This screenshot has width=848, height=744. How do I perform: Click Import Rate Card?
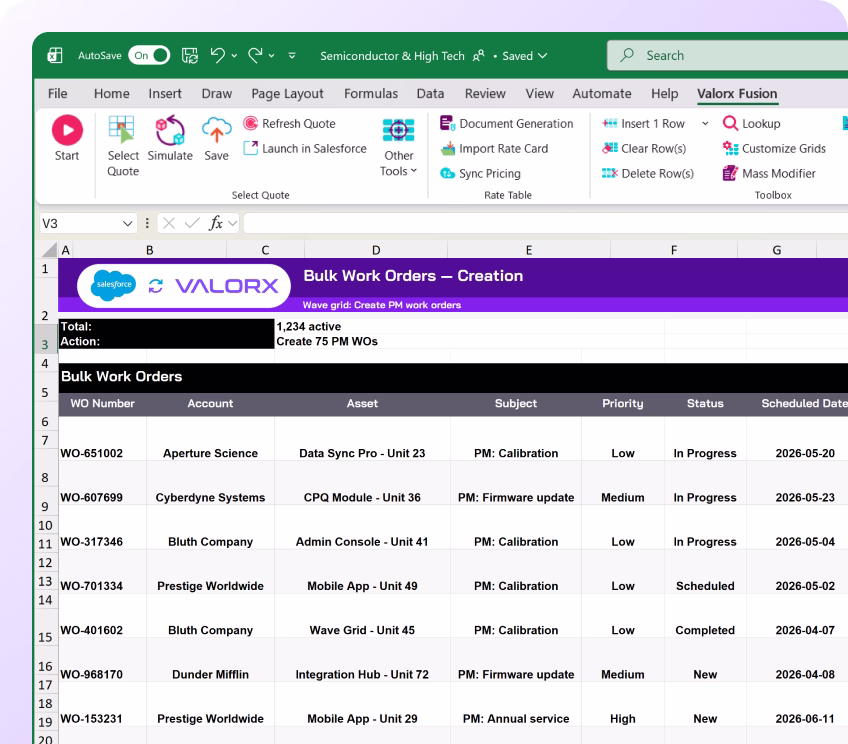point(494,148)
